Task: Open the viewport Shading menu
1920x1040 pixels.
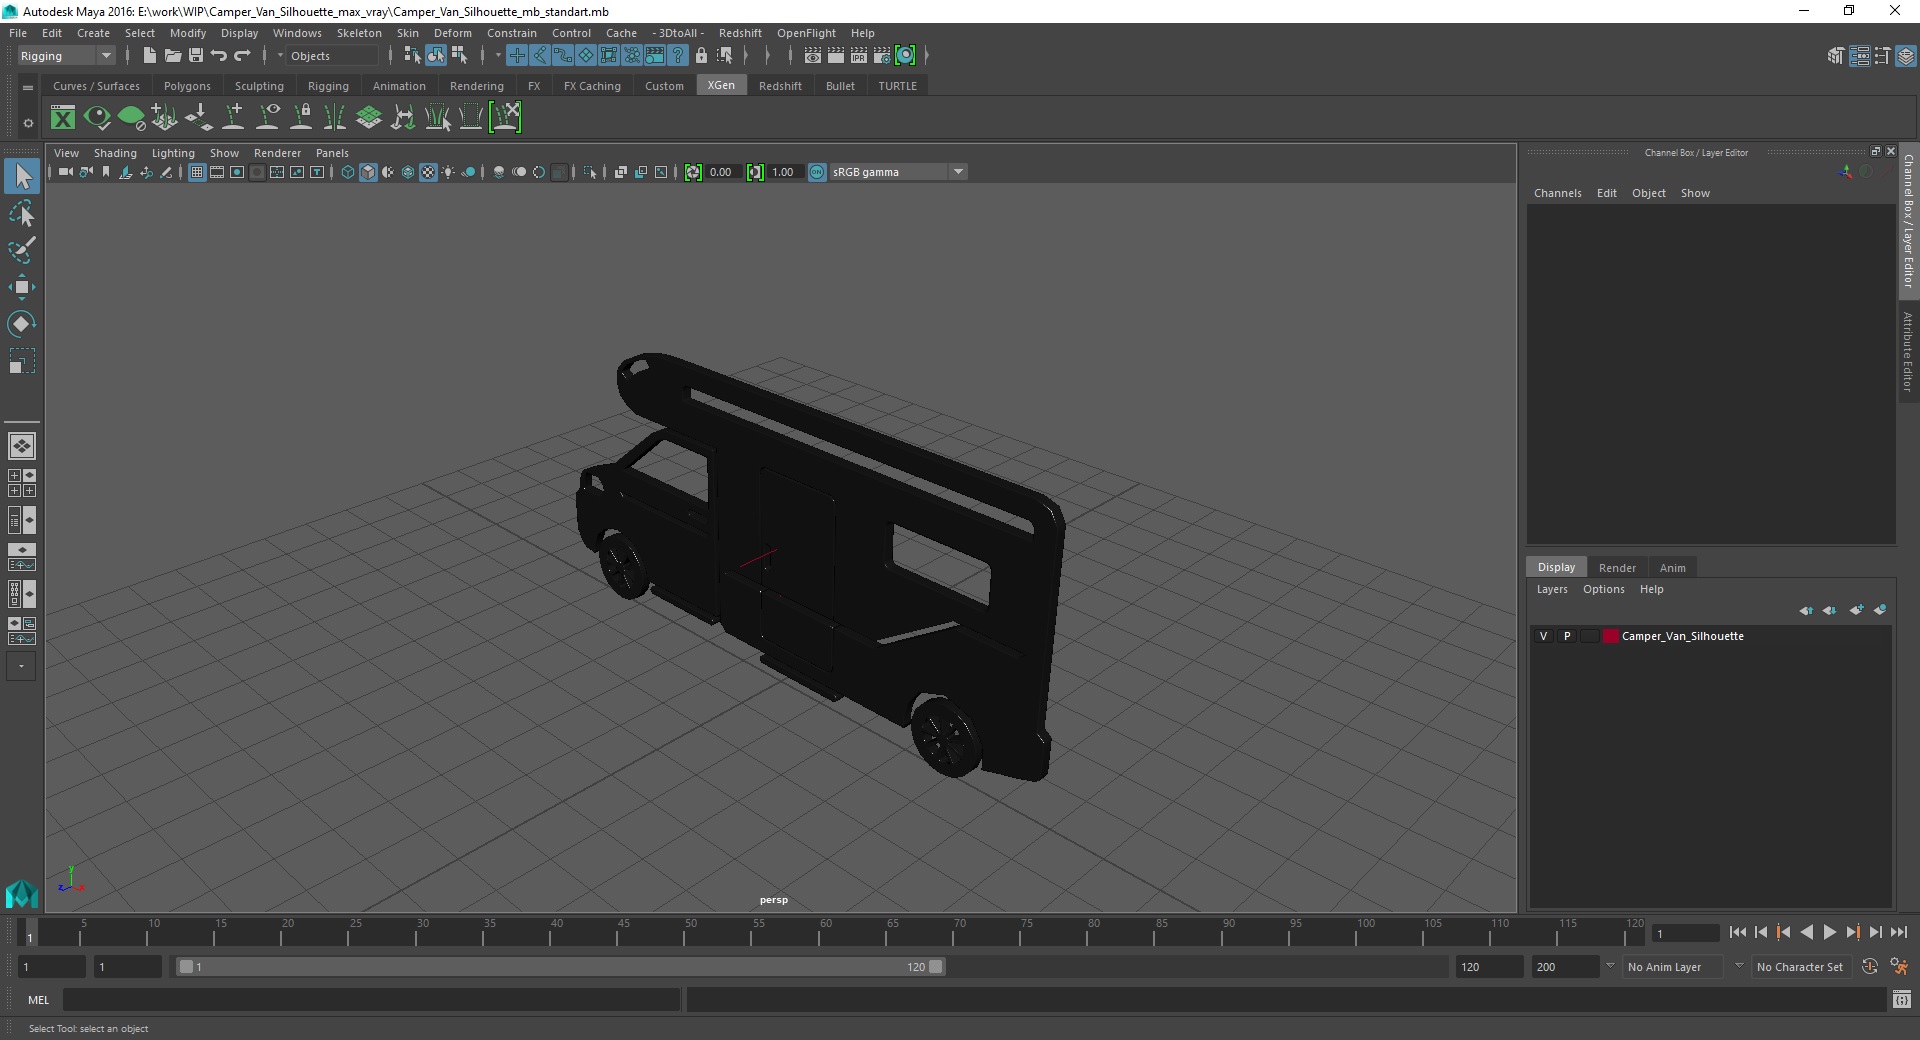Action: tap(115, 153)
